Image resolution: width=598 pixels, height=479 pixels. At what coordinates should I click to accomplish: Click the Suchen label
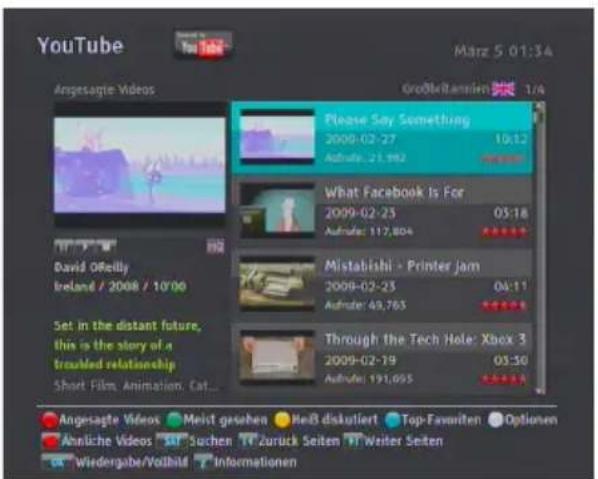point(210,441)
